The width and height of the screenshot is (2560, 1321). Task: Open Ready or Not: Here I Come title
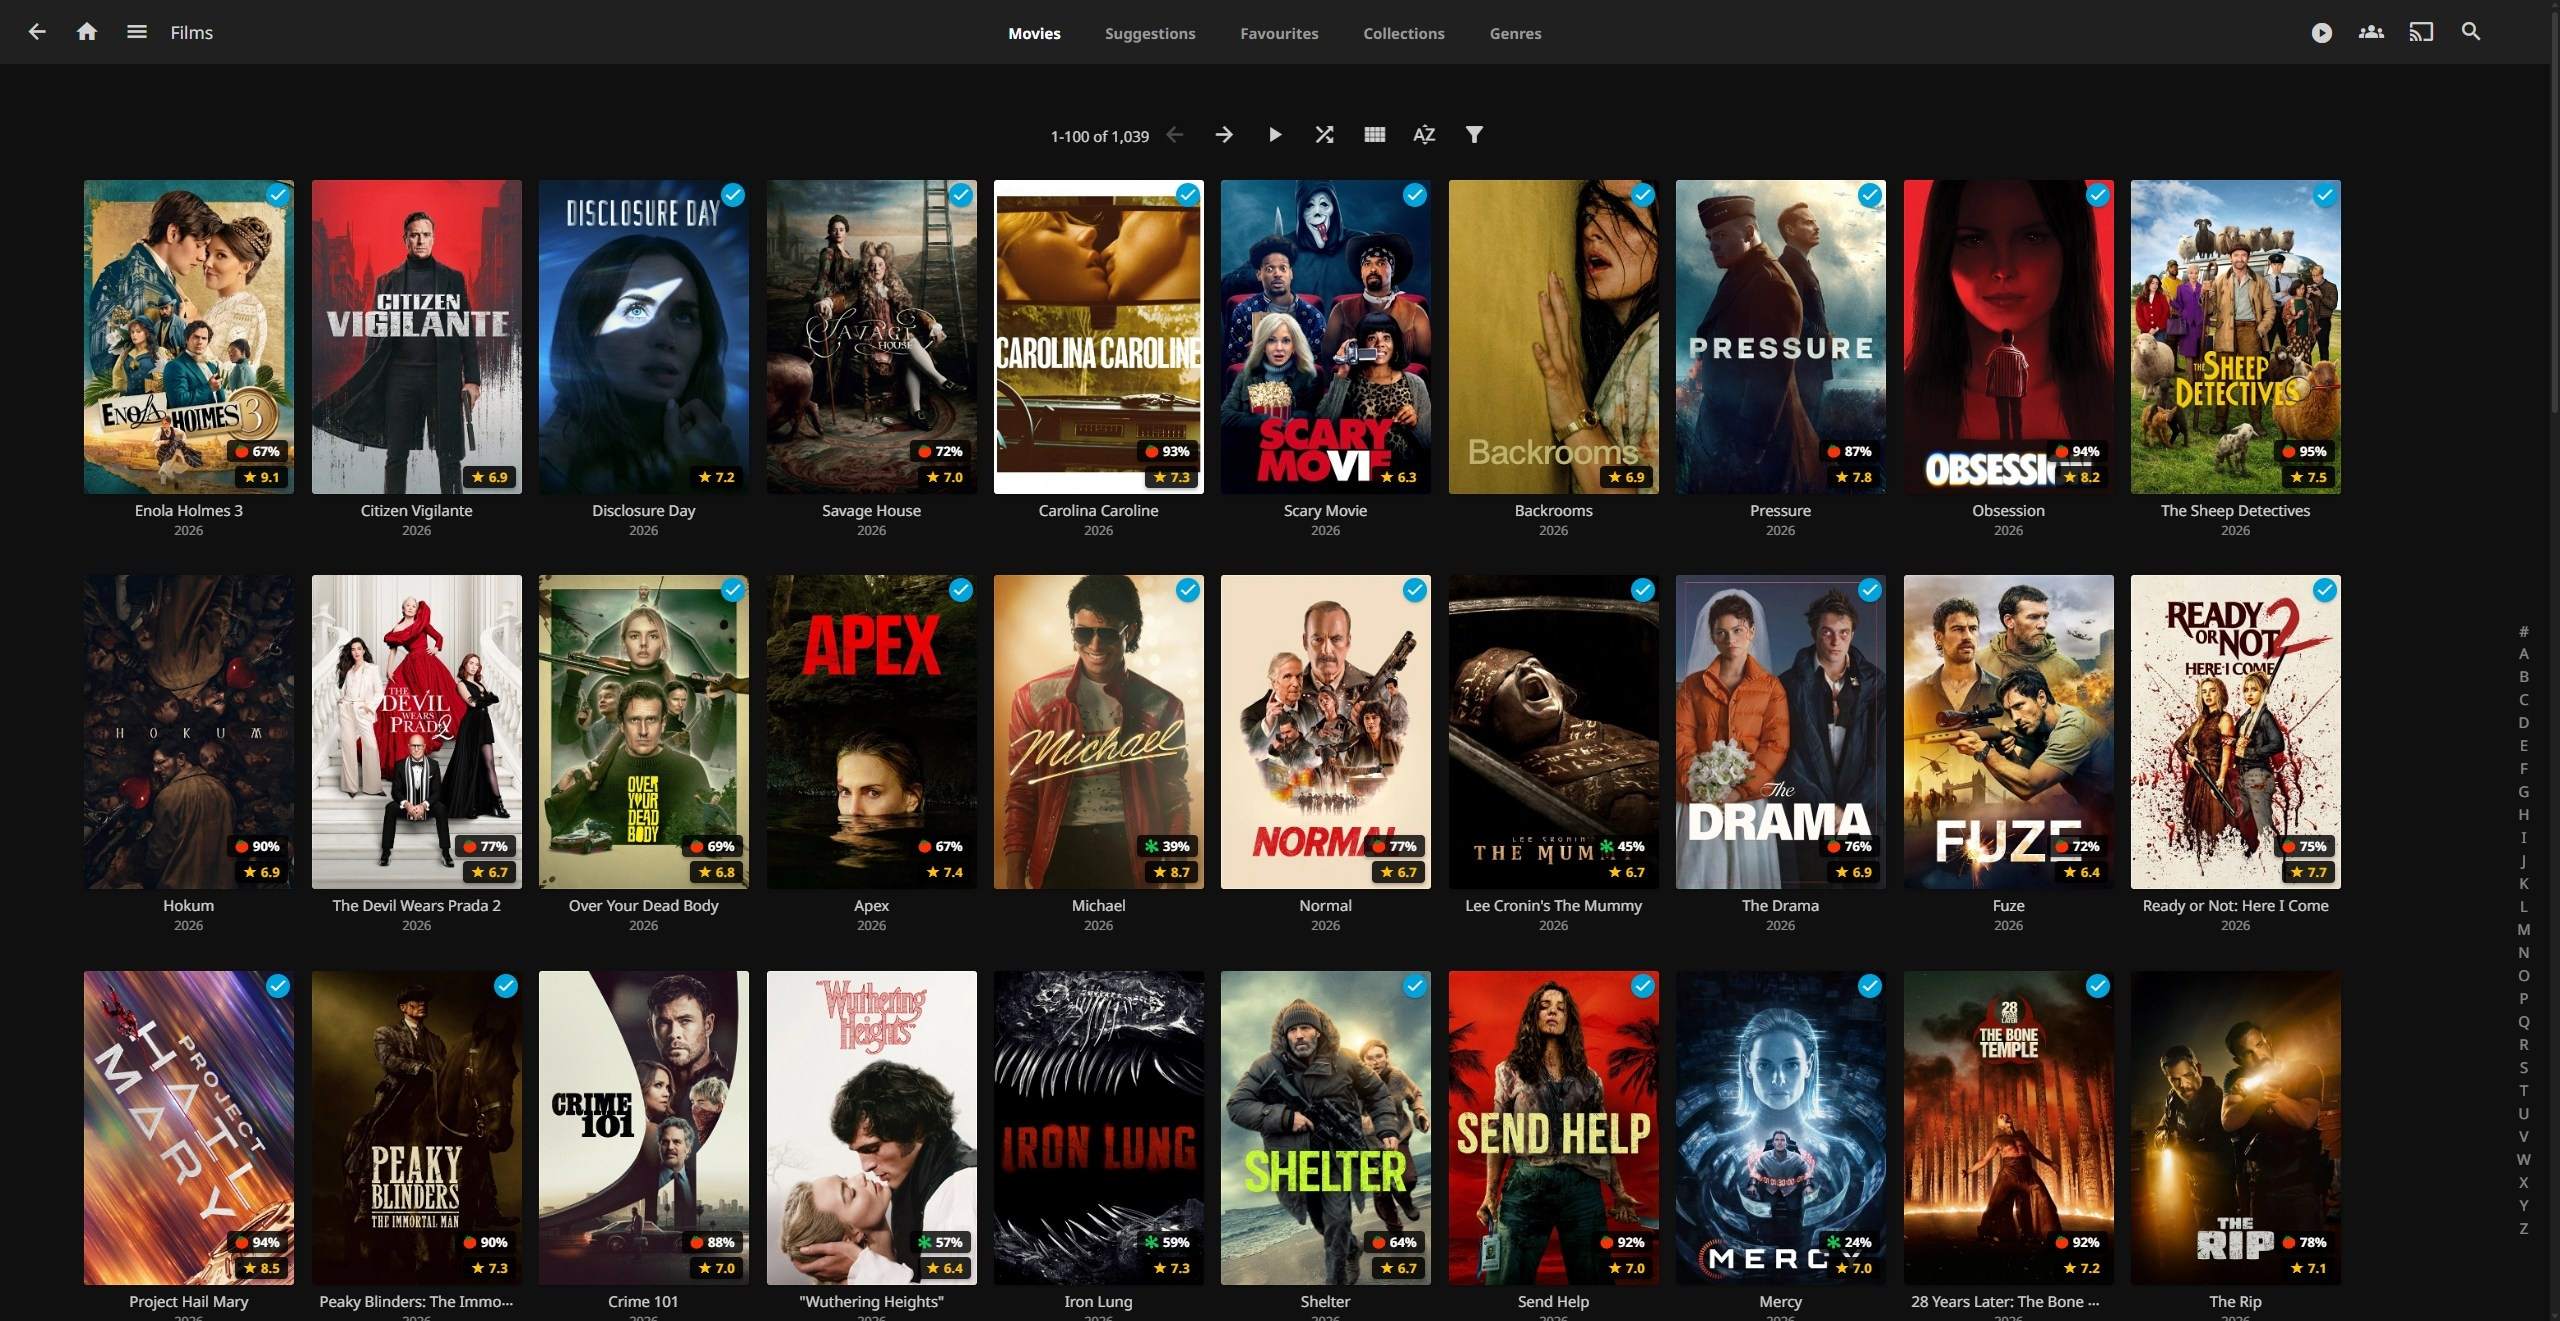pyautogui.click(x=2235, y=906)
